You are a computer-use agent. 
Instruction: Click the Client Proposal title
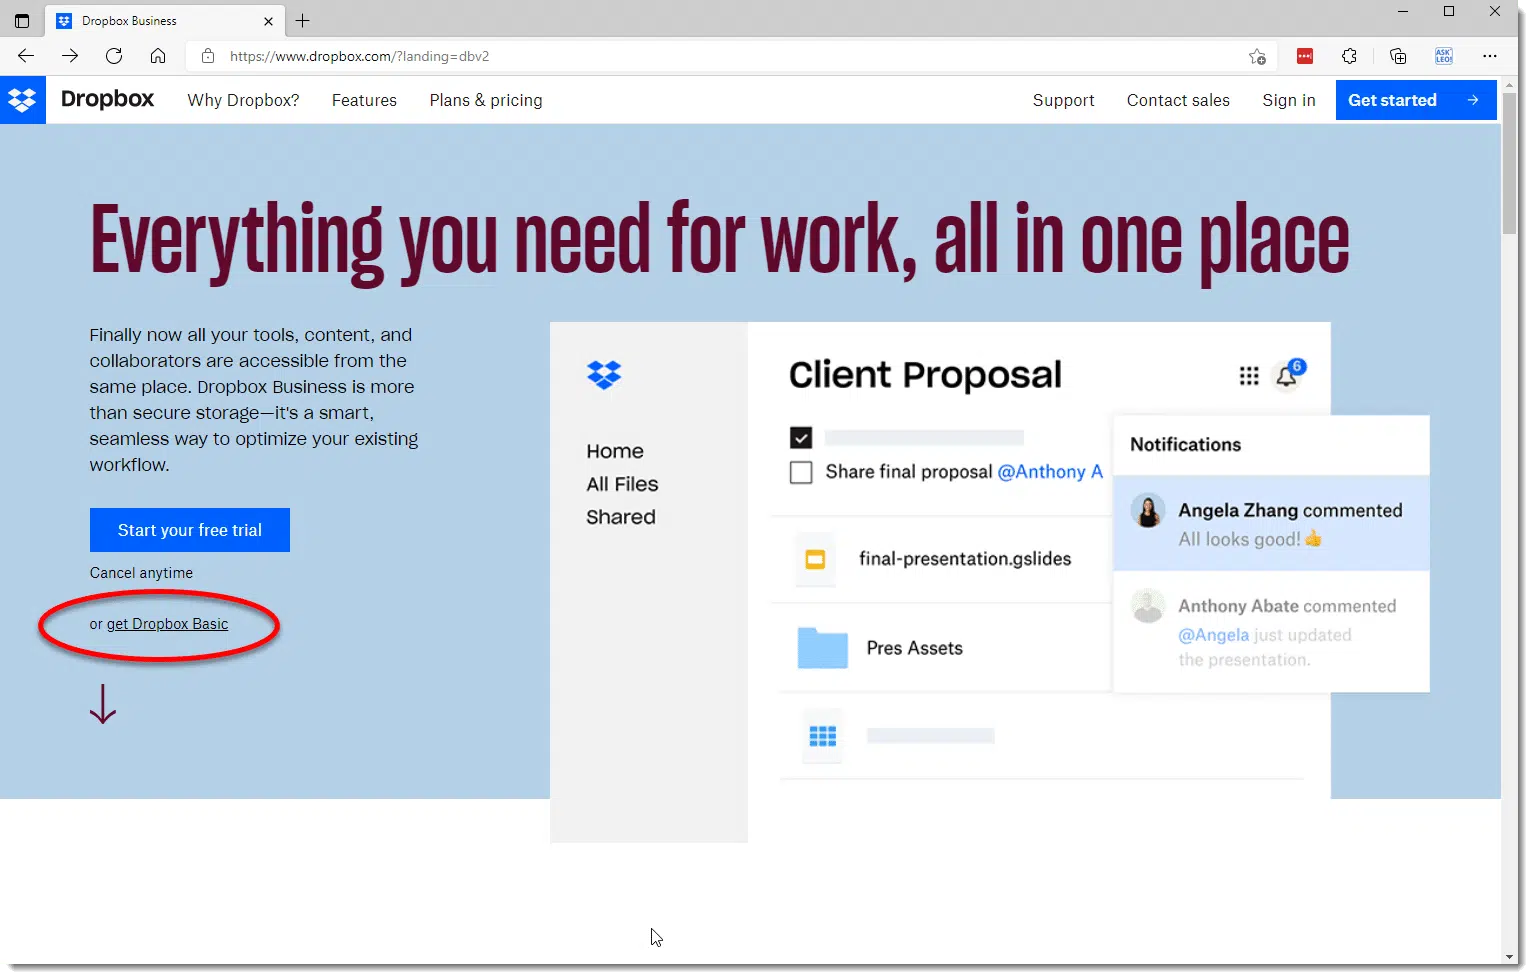[925, 375]
